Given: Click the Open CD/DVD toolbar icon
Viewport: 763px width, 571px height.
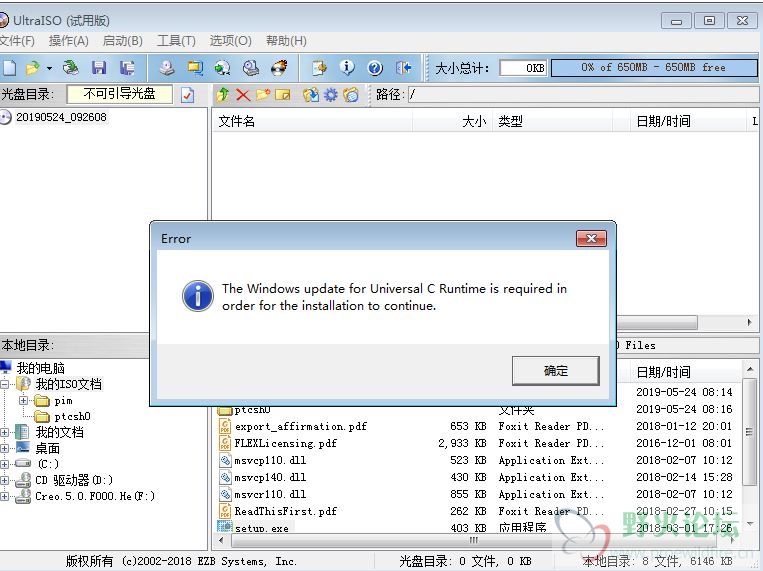Looking at the screenshot, I should [x=71, y=68].
